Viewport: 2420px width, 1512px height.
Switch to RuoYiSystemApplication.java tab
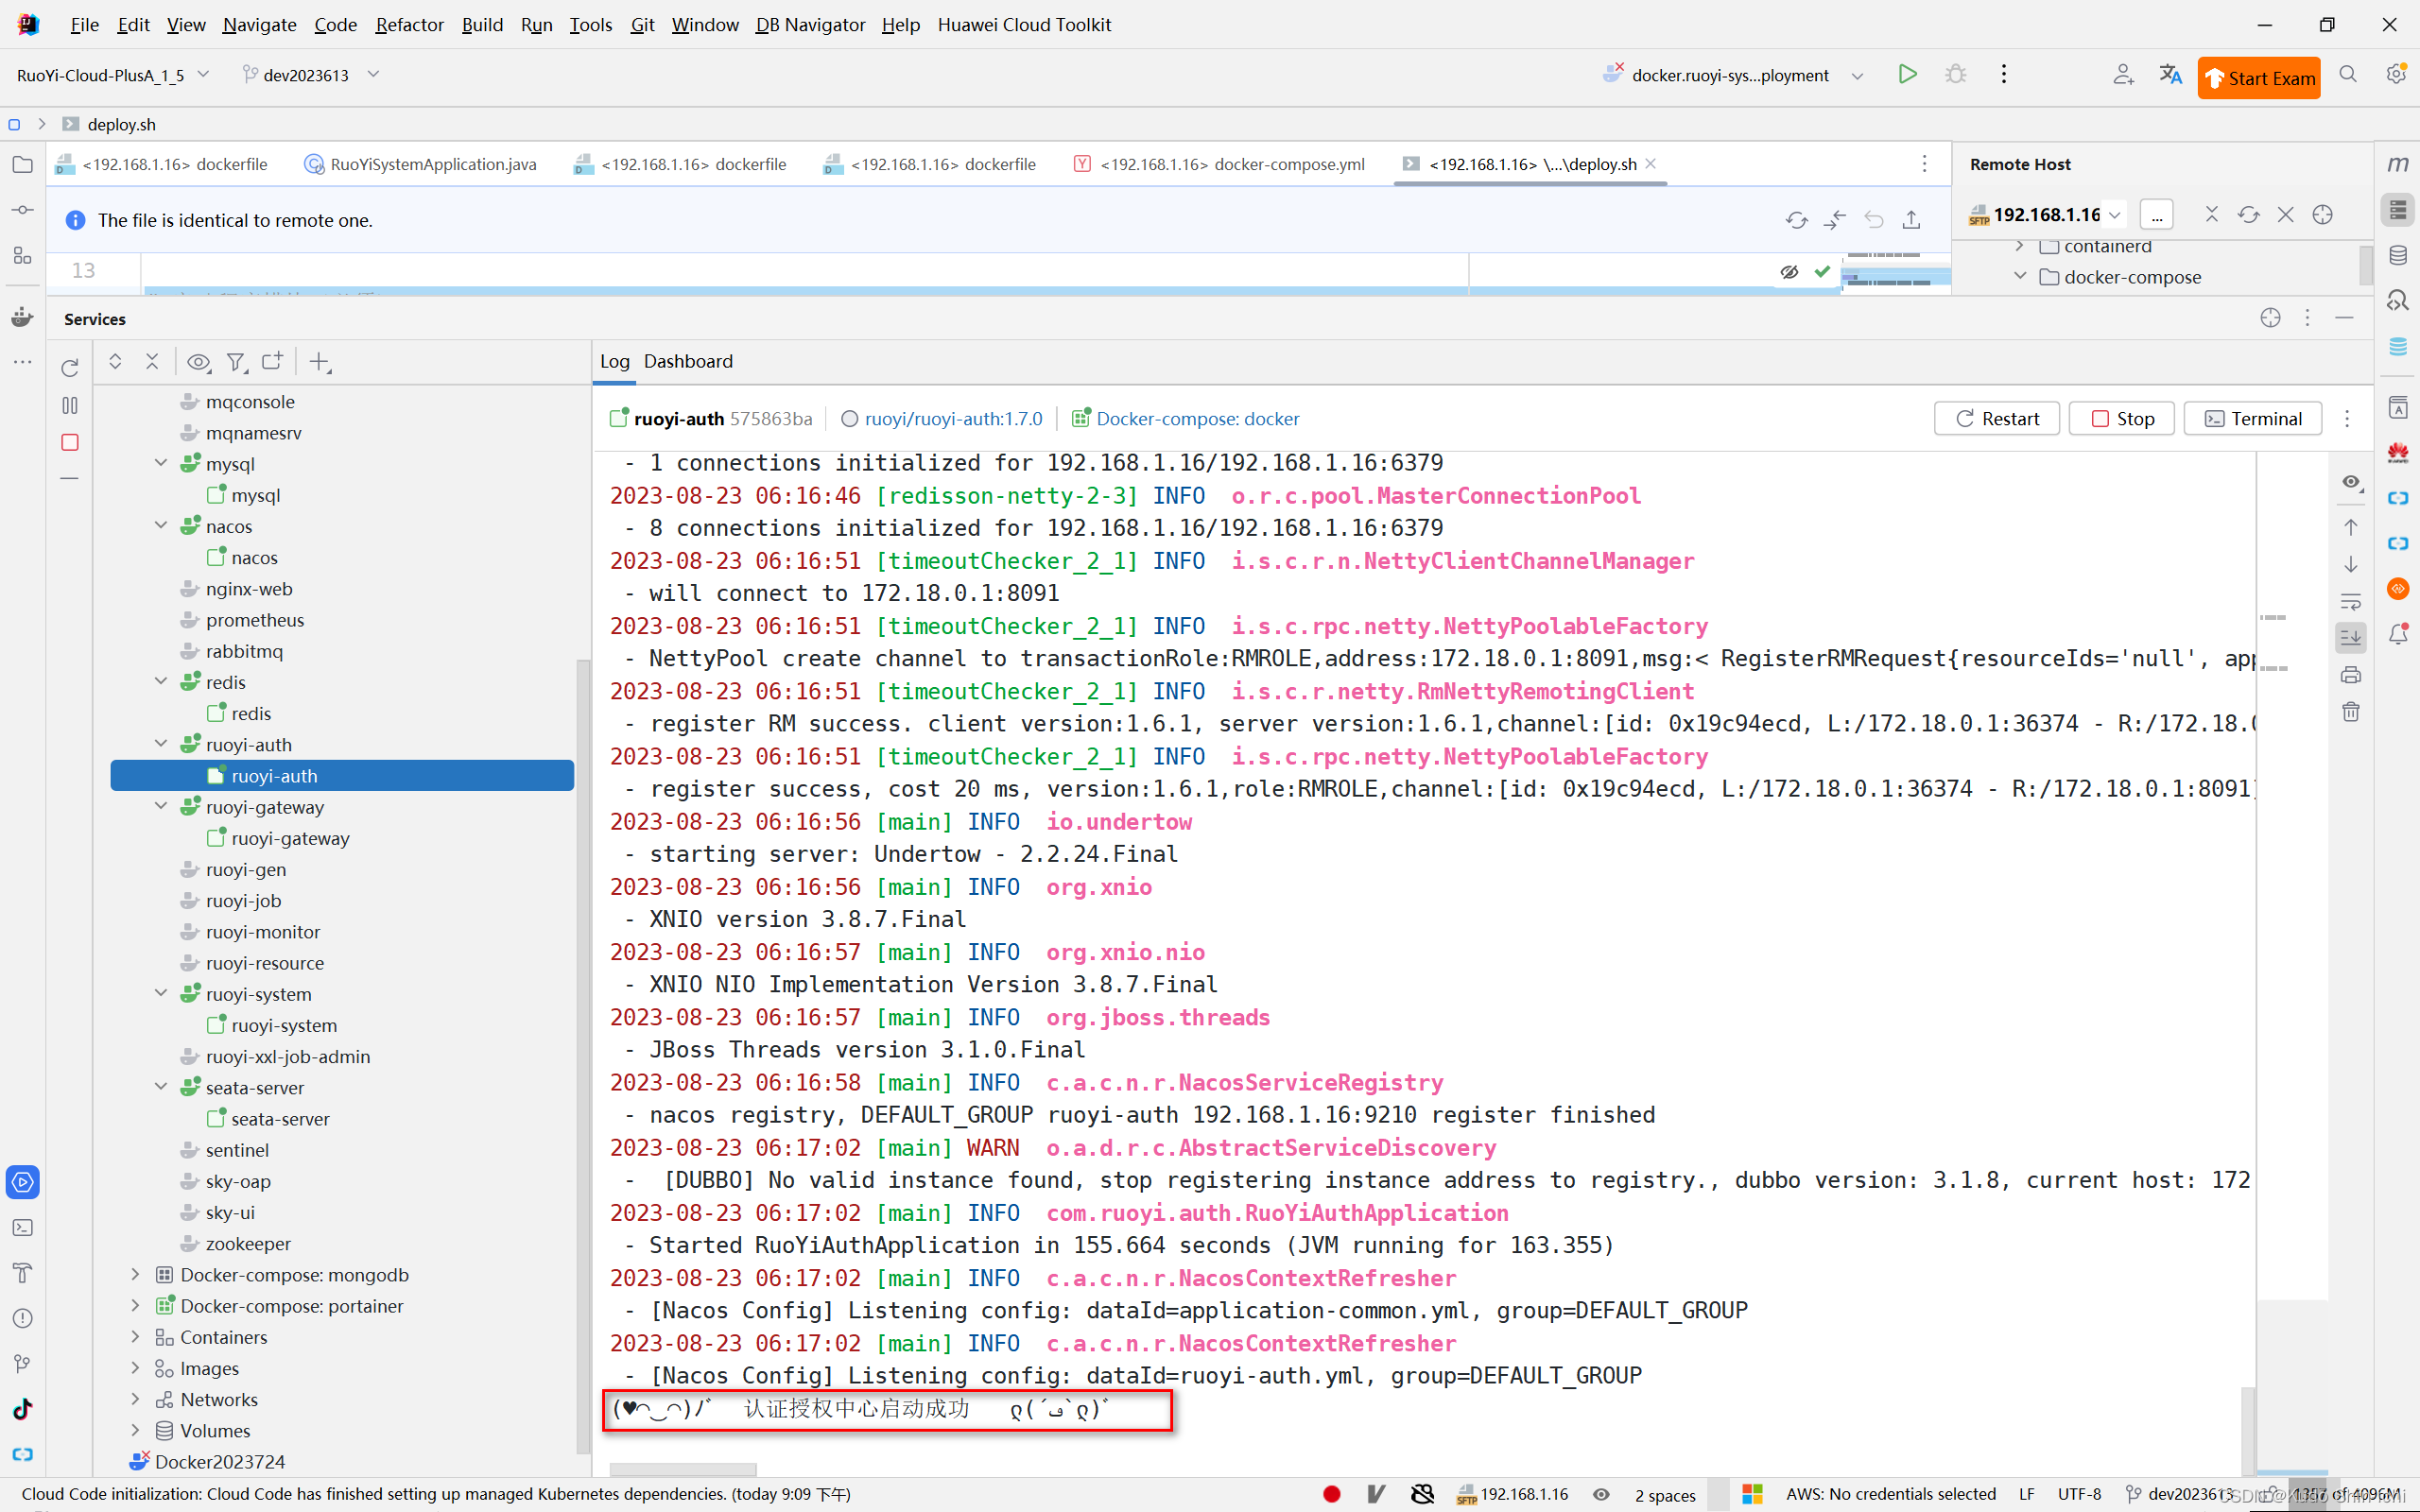[420, 164]
